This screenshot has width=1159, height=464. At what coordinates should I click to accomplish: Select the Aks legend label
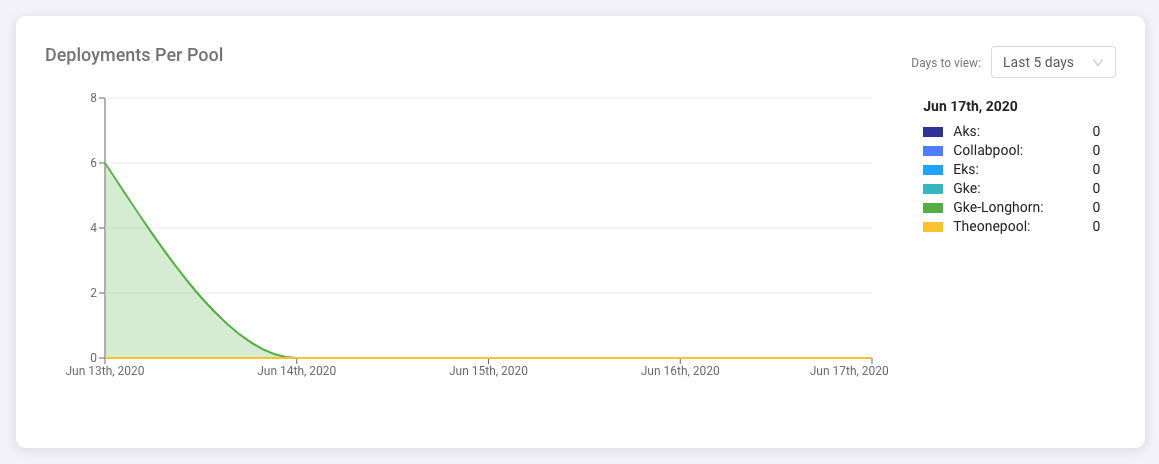[x=966, y=131]
